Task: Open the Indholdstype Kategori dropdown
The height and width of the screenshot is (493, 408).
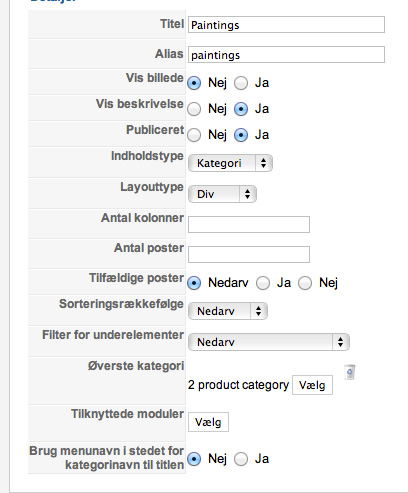Action: coord(230,163)
